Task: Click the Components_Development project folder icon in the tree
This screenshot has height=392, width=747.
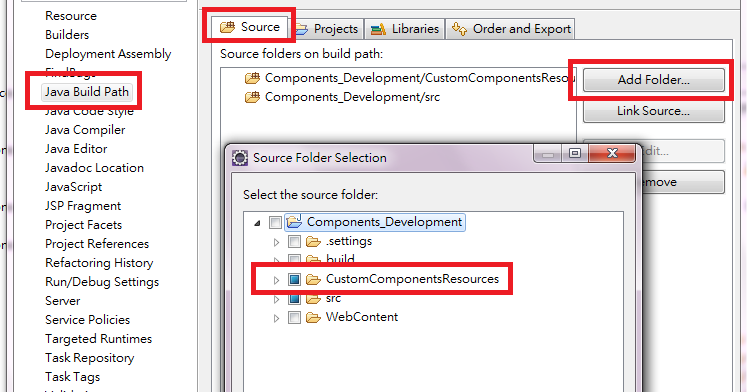Action: (294, 222)
